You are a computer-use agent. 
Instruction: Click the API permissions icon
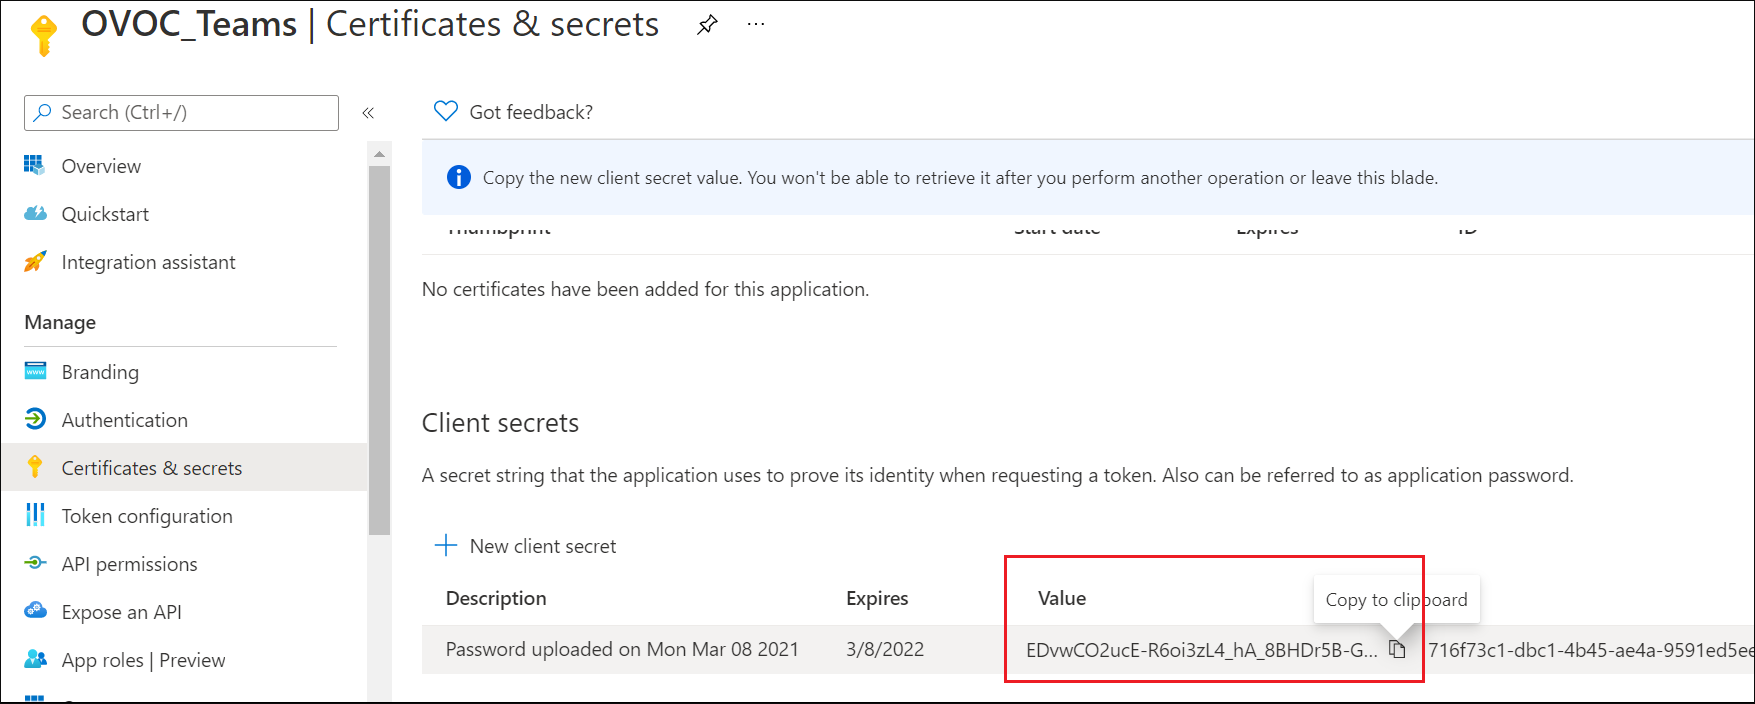[35, 564]
